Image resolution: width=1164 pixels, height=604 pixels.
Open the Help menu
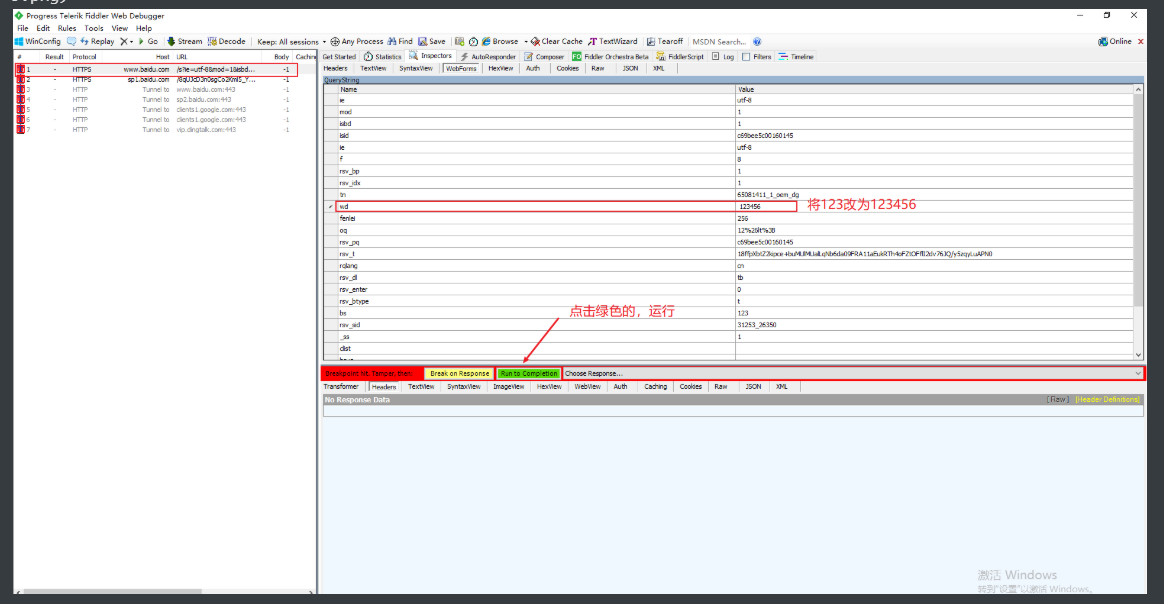tap(144, 28)
